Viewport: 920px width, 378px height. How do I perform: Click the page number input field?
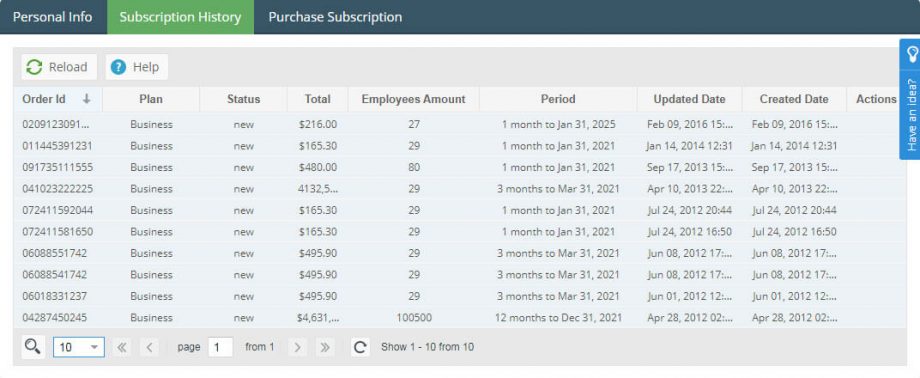[221, 347]
